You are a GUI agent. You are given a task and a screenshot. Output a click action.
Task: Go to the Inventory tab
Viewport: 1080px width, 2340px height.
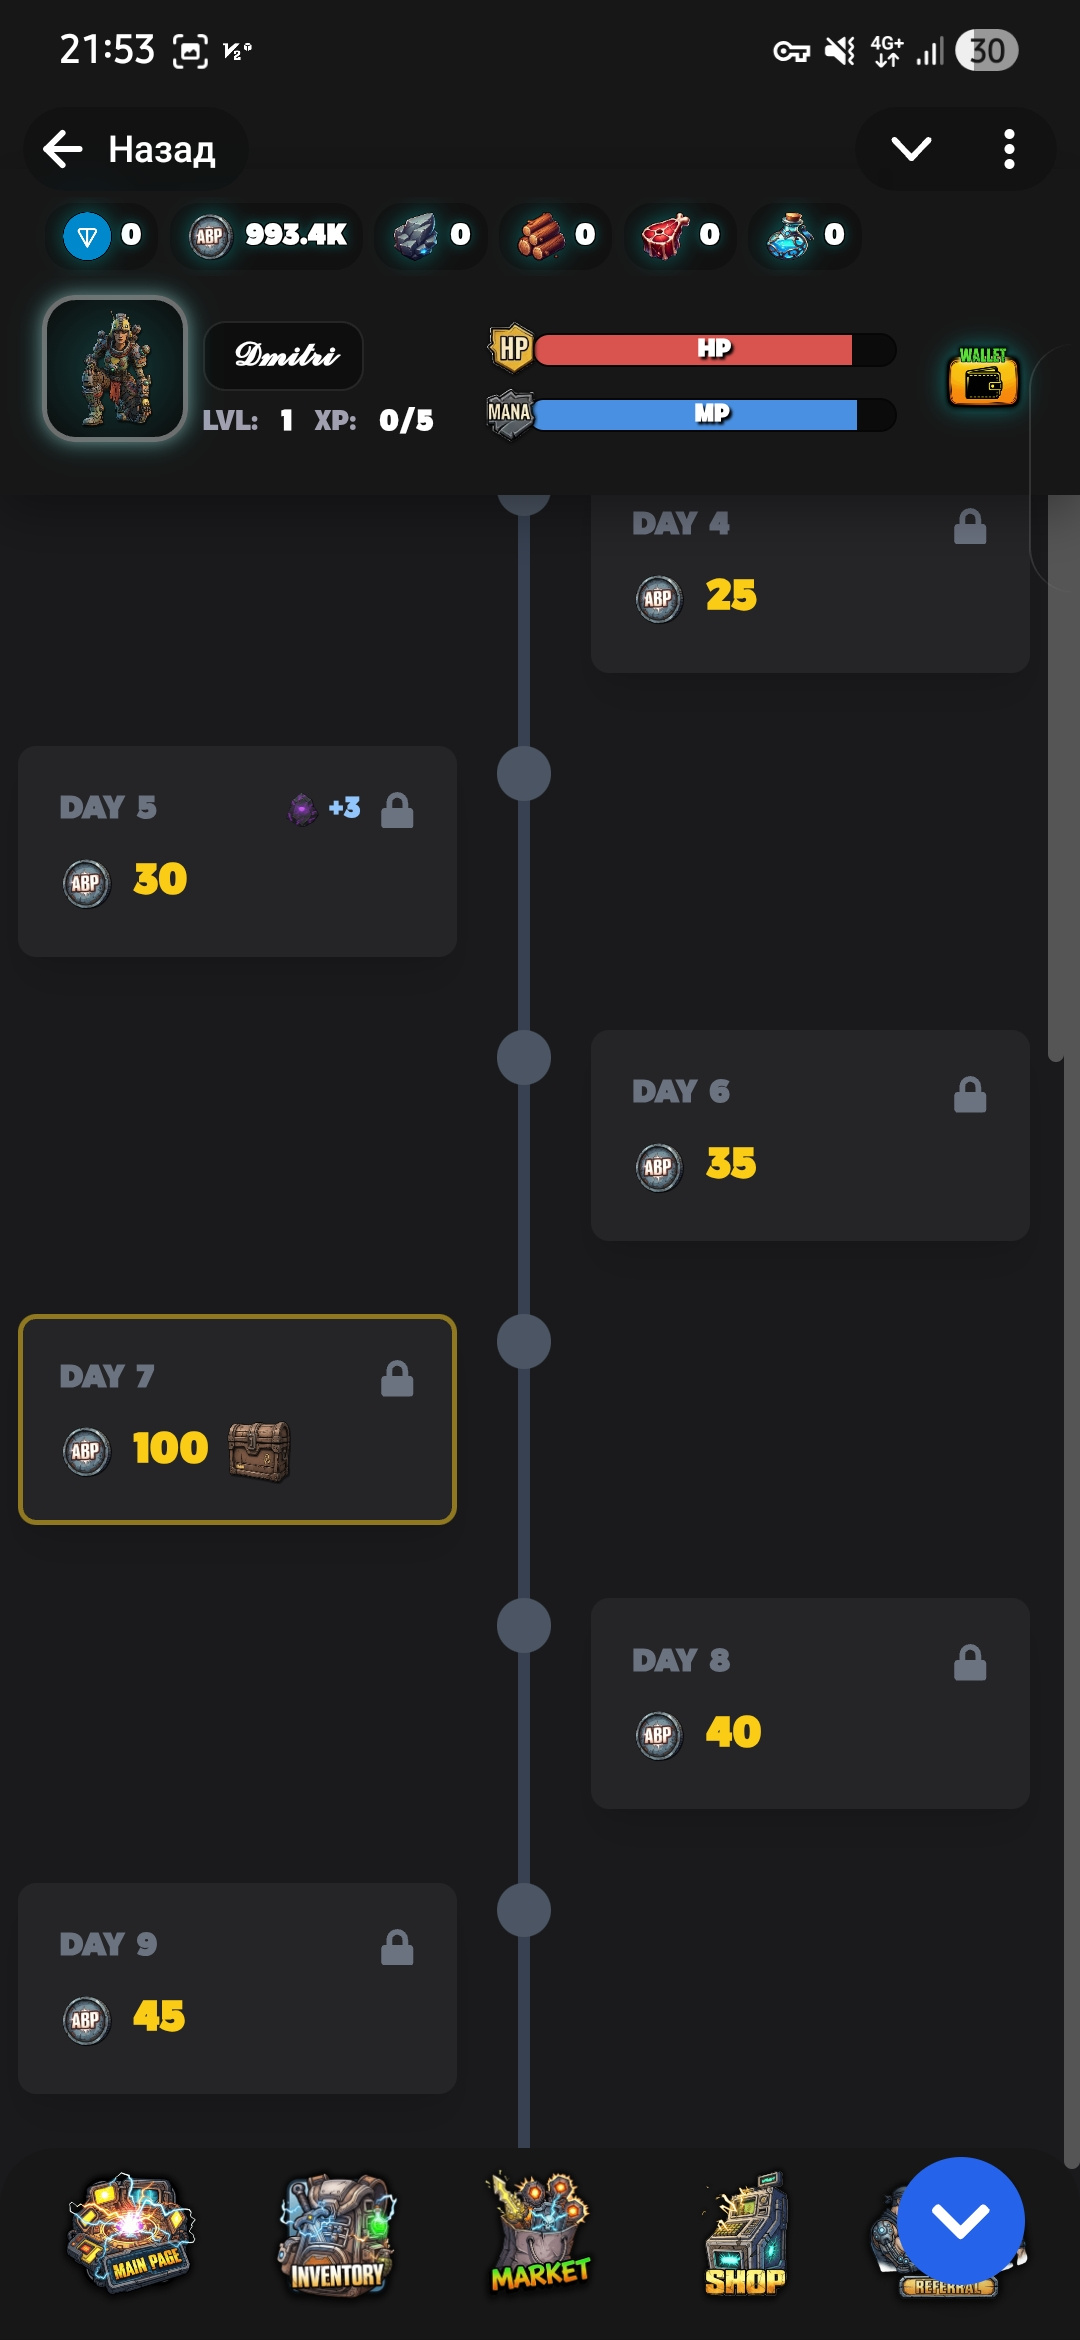click(x=337, y=2236)
